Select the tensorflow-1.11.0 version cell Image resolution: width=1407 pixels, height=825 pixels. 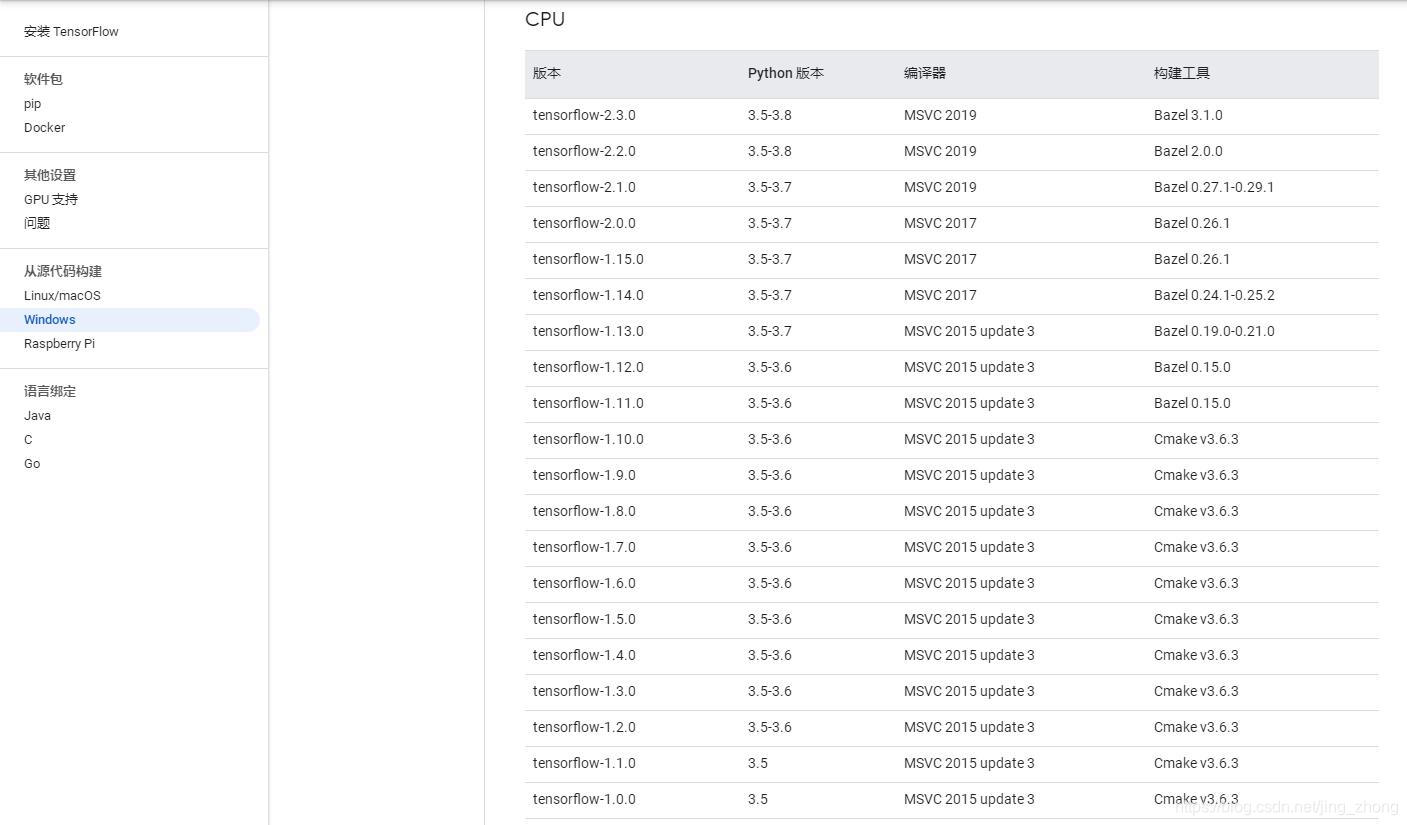pyautogui.click(x=588, y=403)
